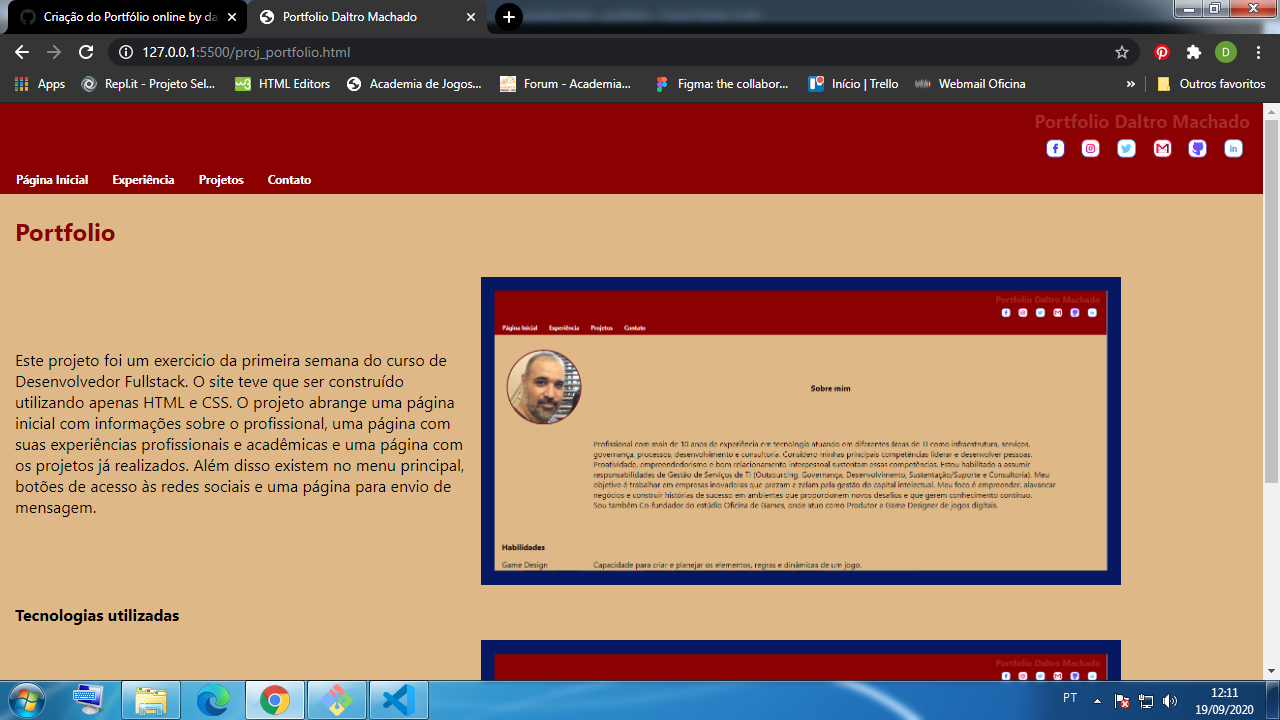
Task: Open the LinkedIn social icon in header
Action: 1233,149
